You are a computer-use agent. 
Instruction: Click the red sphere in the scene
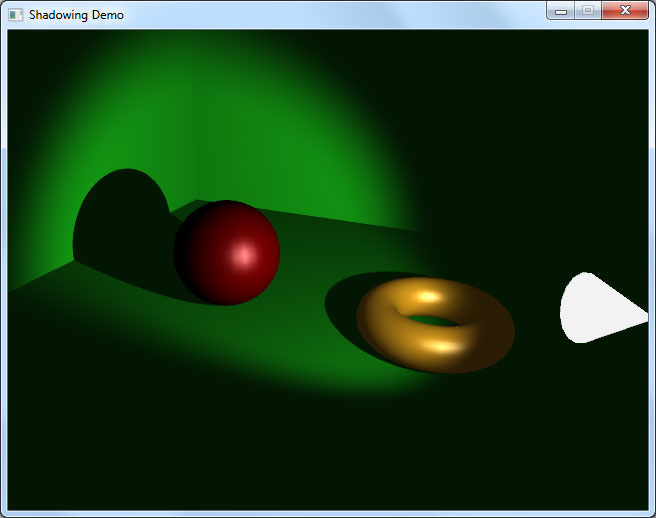point(227,253)
